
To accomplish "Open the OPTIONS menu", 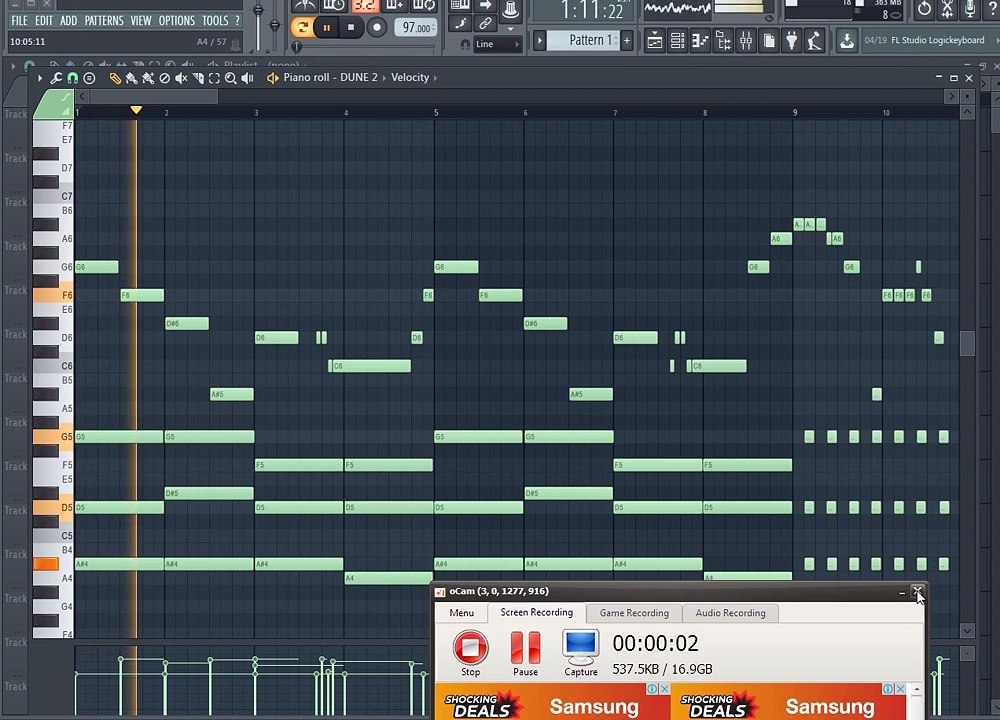I will click(177, 20).
